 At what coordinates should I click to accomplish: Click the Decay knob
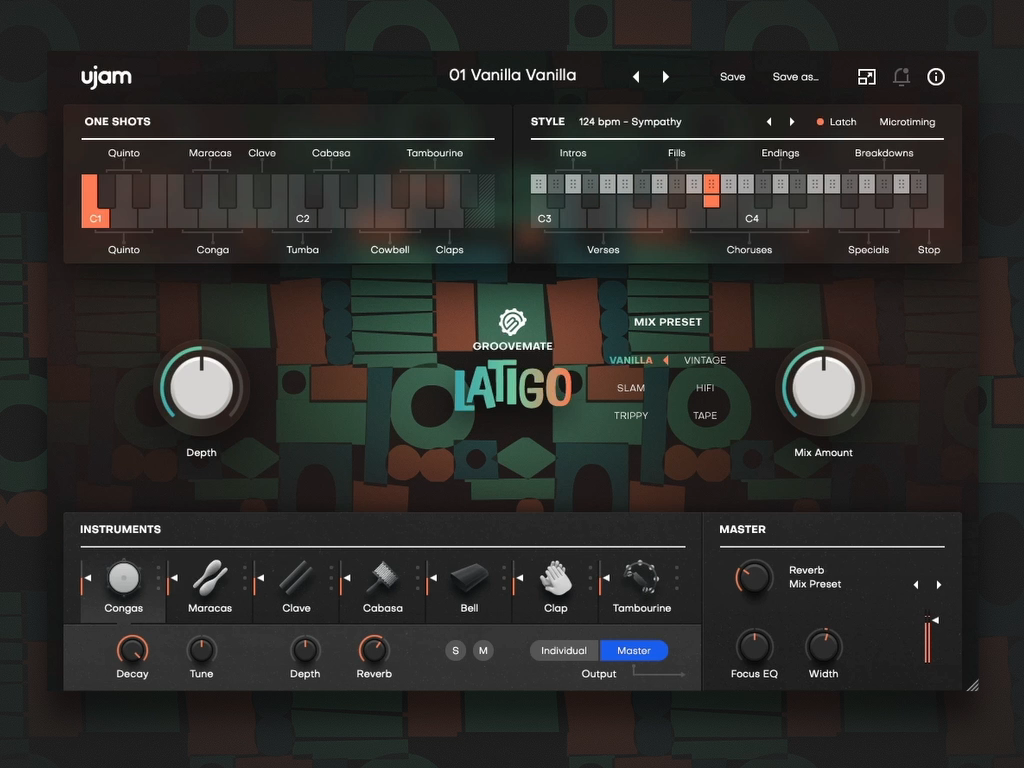tap(133, 650)
